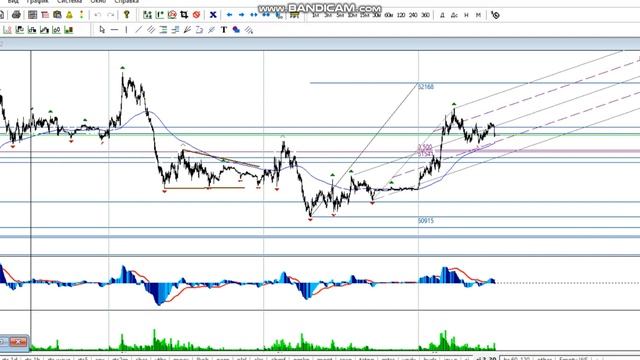
Task: Click the single blue right arrow
Action: (242, 15)
